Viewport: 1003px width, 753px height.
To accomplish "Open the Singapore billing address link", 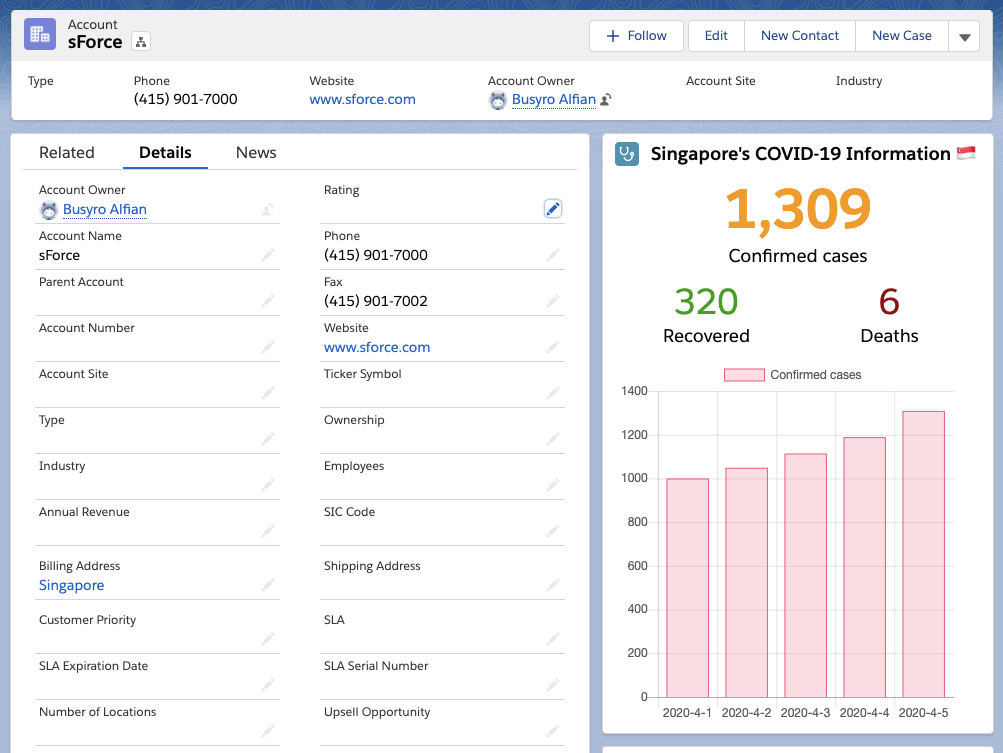I will [x=72, y=585].
